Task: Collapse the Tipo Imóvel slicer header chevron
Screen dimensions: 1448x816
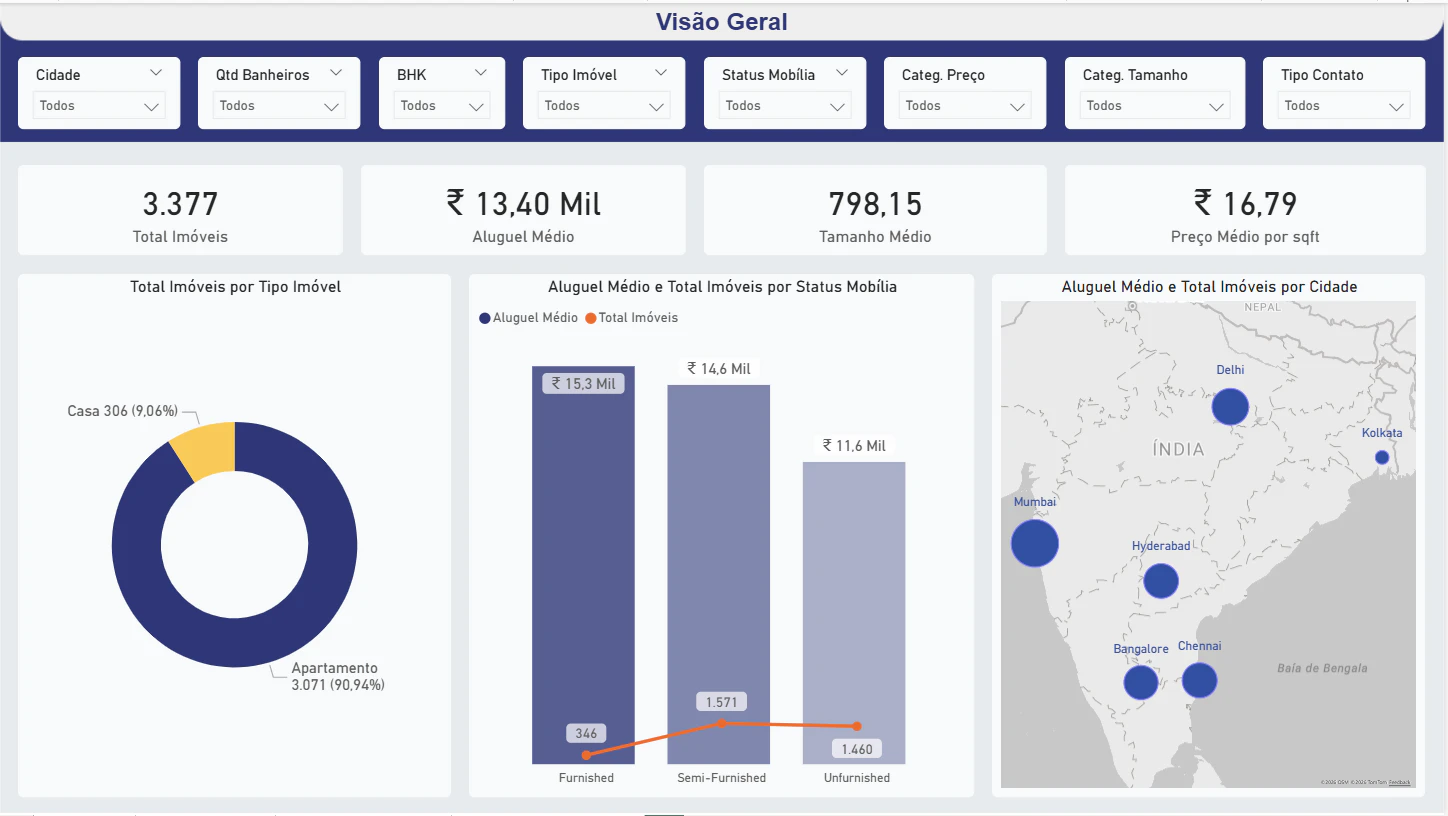Action: point(661,73)
